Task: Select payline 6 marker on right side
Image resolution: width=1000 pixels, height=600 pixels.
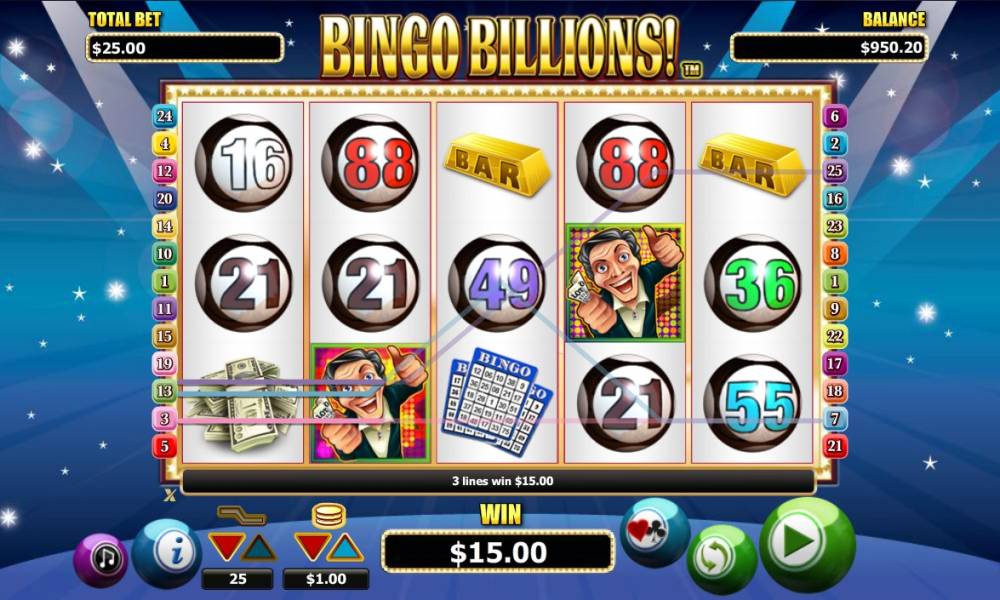Action: point(835,116)
